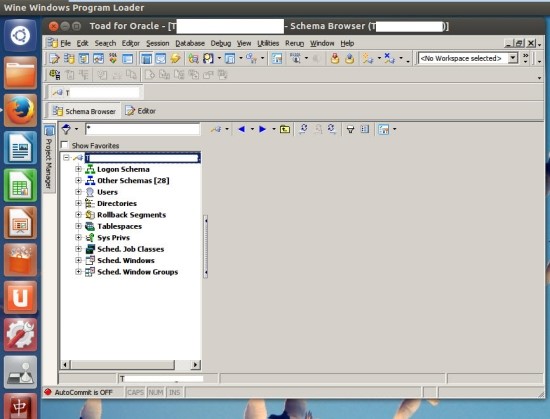Screen dimensions: 550x419
Task: Click the SQL heart icon in main toolbar
Action: (x=113, y=59)
